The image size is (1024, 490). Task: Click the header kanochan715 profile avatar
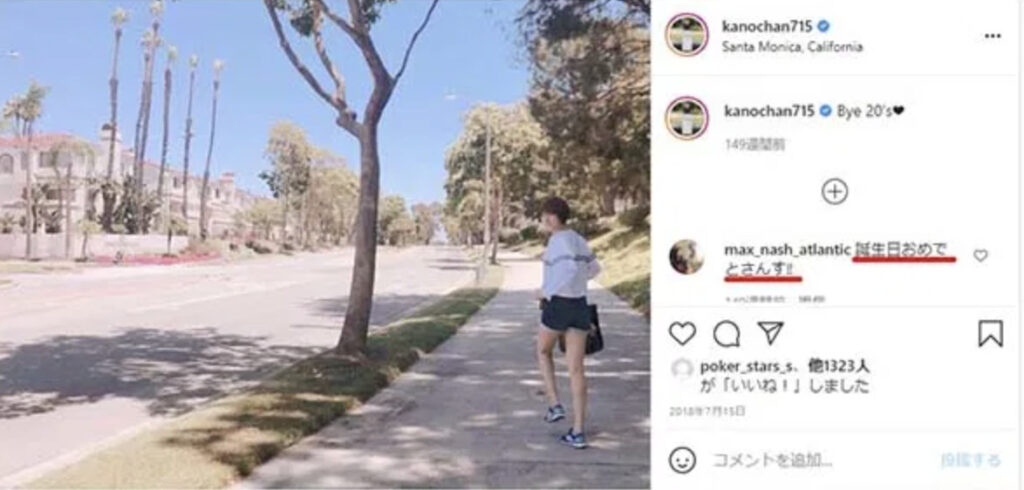coord(686,35)
